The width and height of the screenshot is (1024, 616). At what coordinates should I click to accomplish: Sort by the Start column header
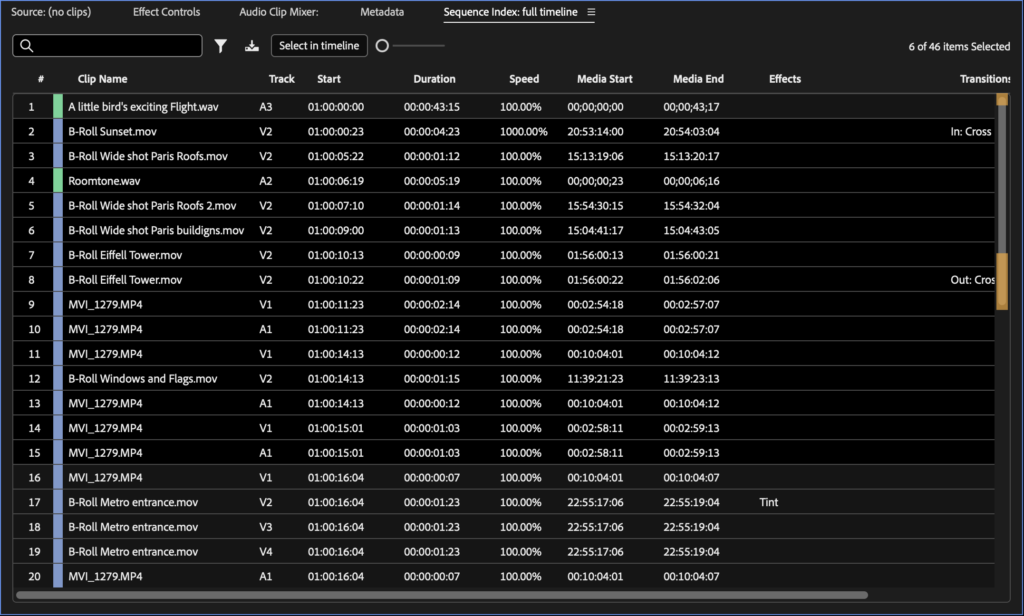(329, 79)
